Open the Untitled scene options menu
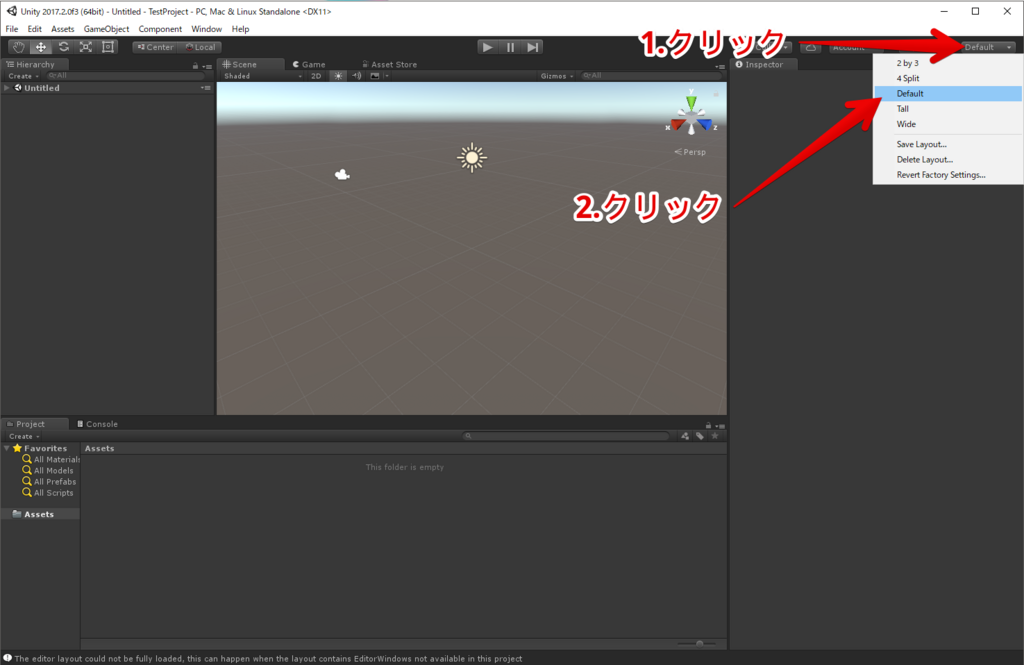Image resolution: width=1024 pixels, height=665 pixels. point(206,88)
